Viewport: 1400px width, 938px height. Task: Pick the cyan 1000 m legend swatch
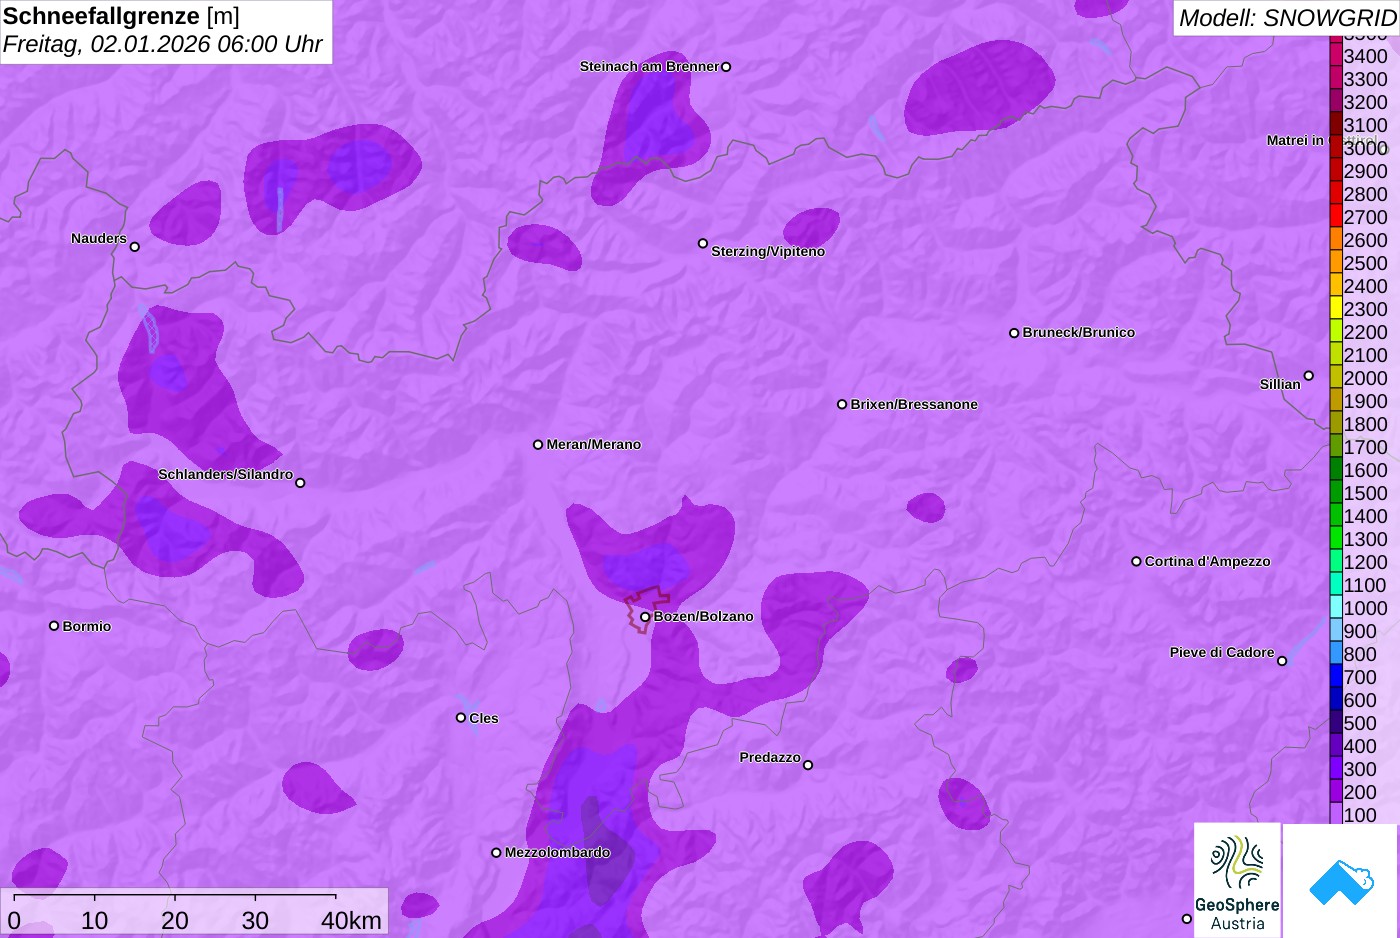point(1336,608)
